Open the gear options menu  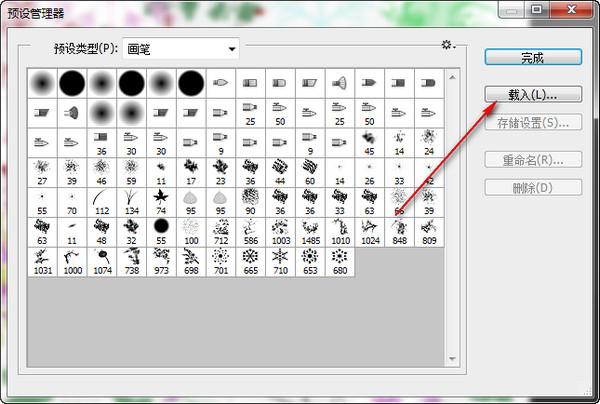pyautogui.click(x=448, y=45)
